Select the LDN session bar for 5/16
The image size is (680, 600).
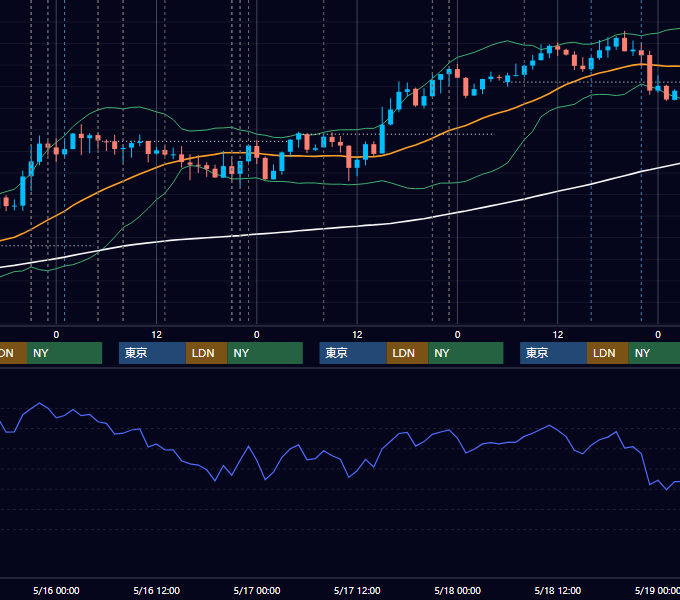point(206,353)
